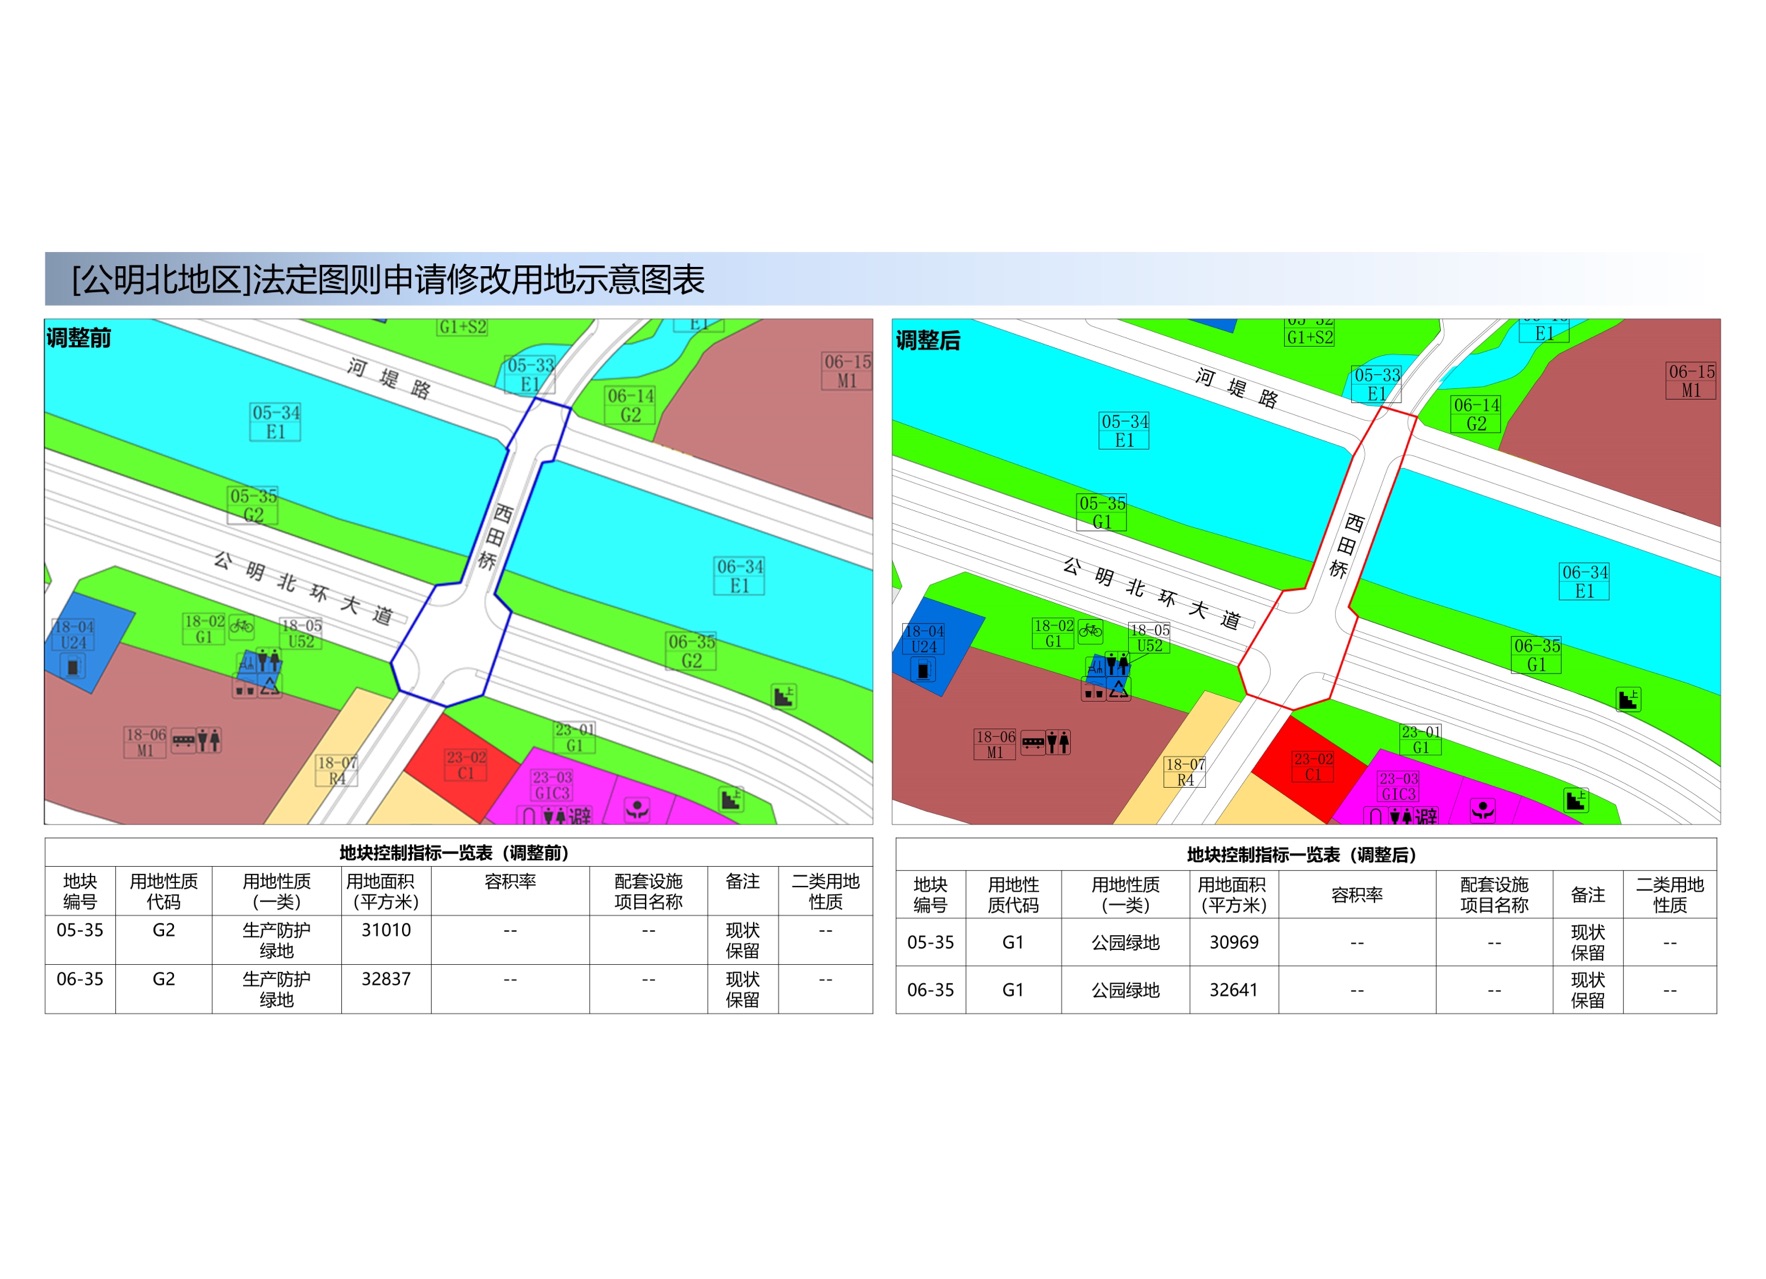Click the bicycle icon in the 调整前 map

pyautogui.click(x=241, y=627)
